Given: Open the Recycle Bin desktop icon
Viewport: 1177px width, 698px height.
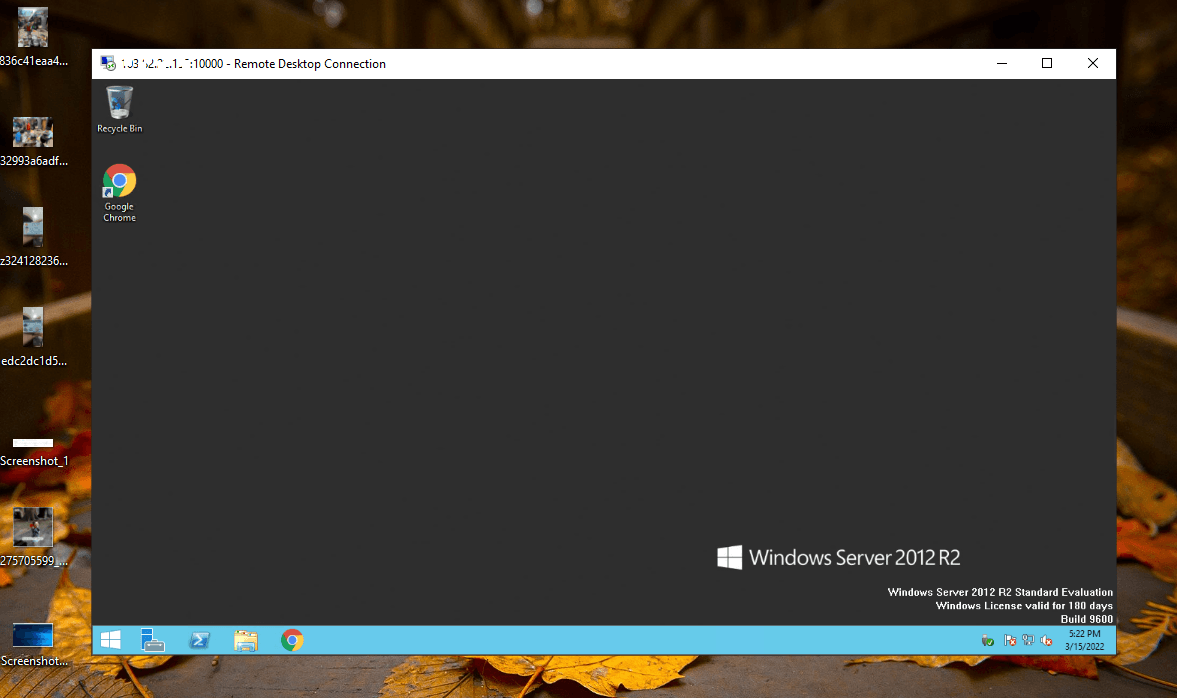Looking at the screenshot, I should 119,103.
